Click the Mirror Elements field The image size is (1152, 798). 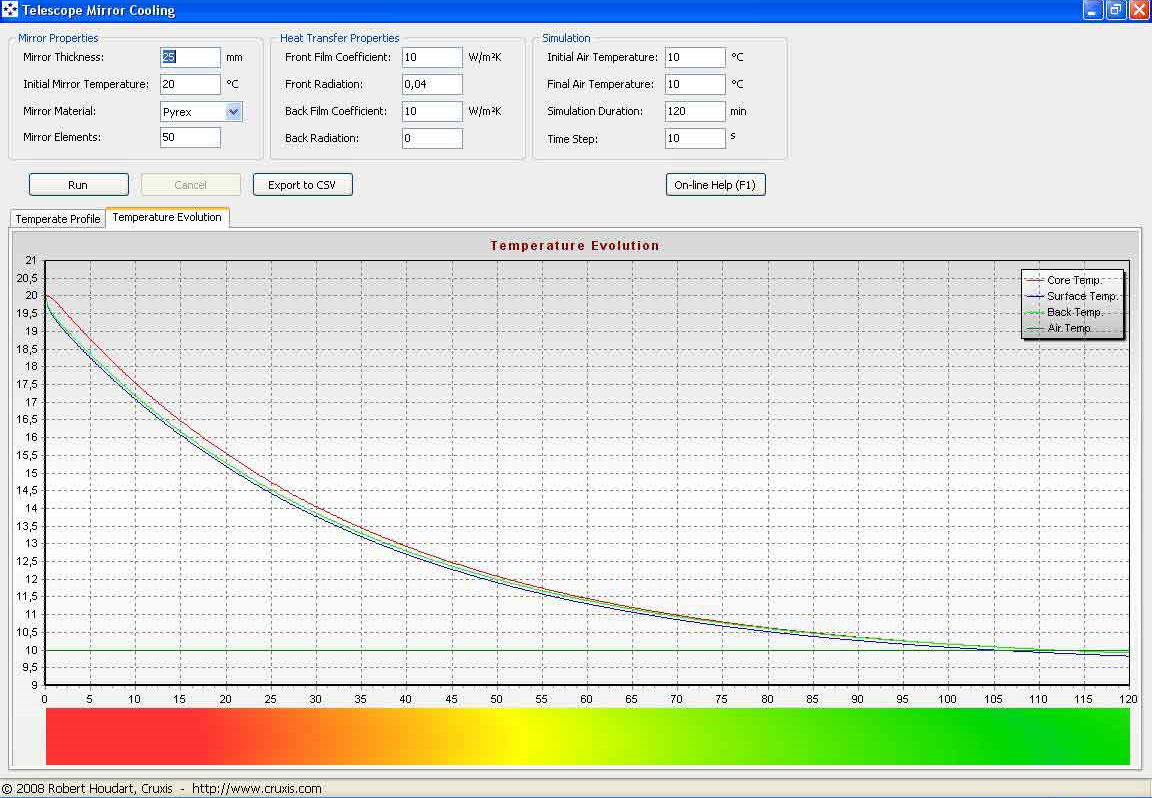click(x=190, y=138)
